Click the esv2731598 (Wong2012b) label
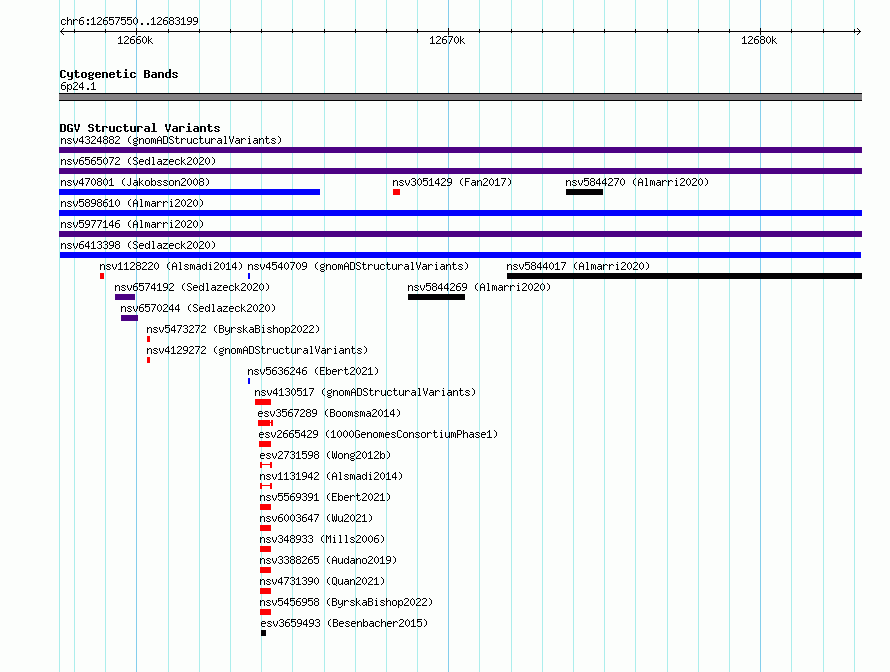The image size is (890, 672). (325, 455)
